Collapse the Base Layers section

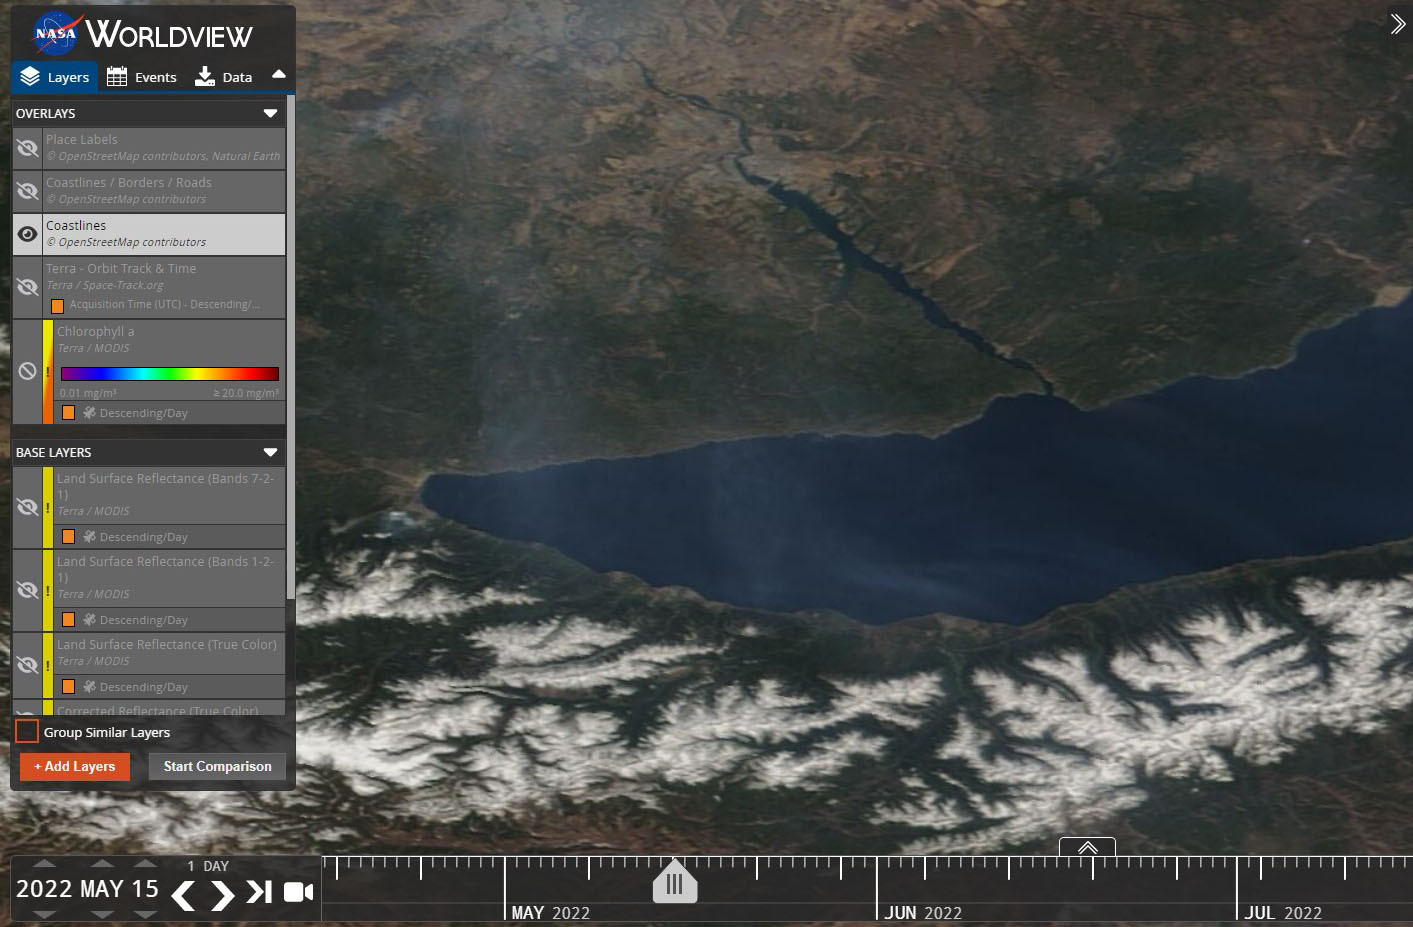coord(270,452)
